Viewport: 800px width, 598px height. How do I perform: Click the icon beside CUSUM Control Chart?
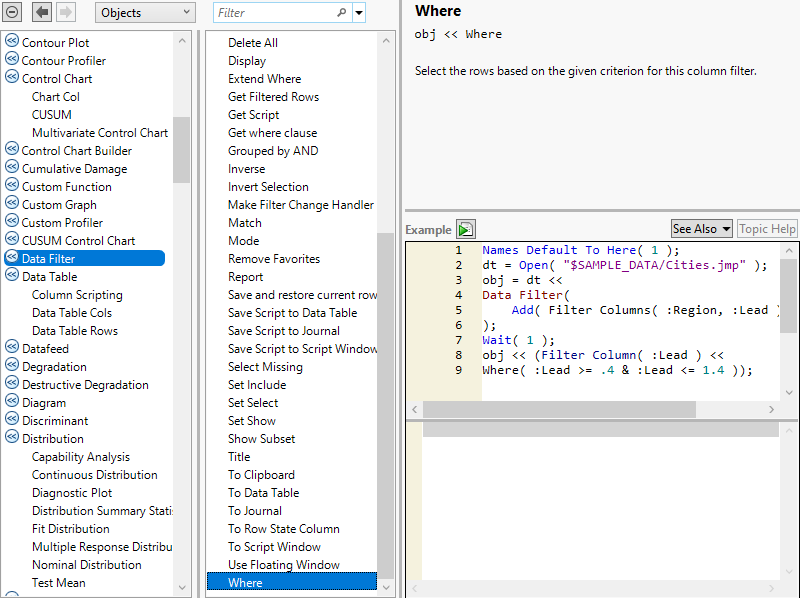12,239
